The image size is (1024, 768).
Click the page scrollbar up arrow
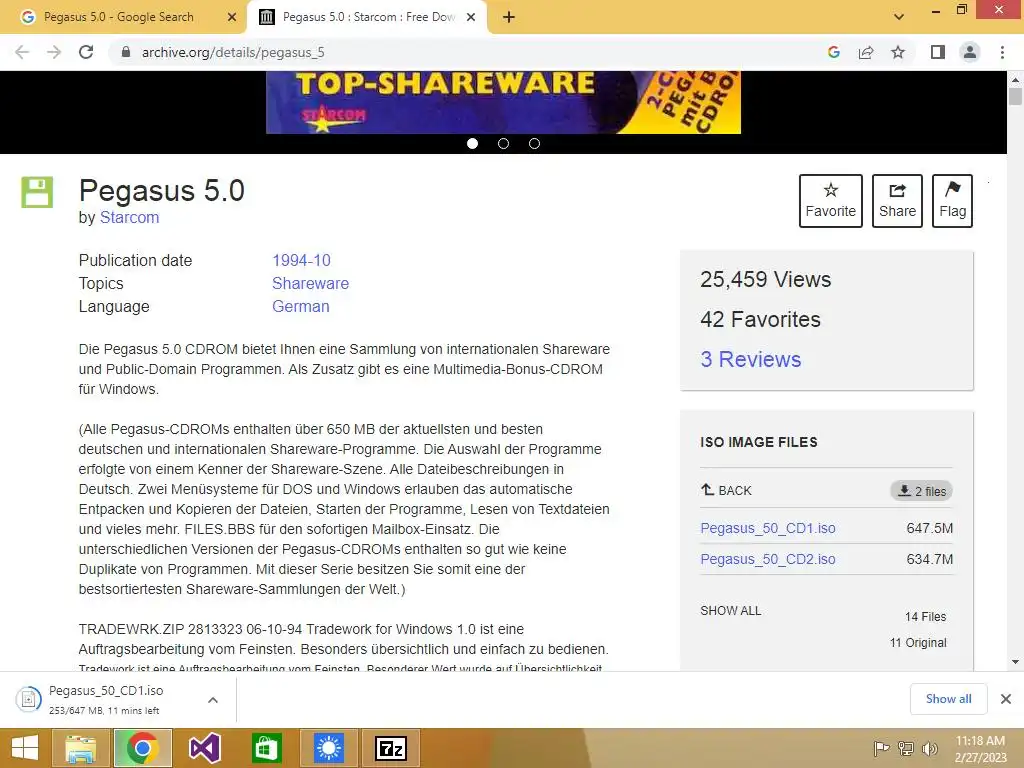pos(1016,78)
